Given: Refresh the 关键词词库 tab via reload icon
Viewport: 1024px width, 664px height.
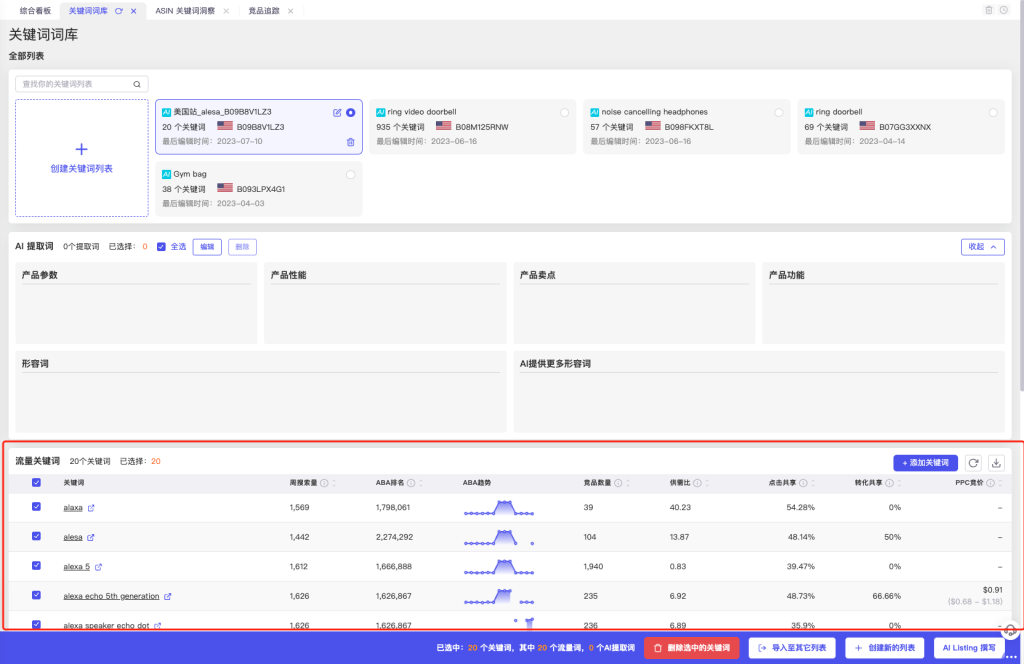Looking at the screenshot, I should click(119, 11).
